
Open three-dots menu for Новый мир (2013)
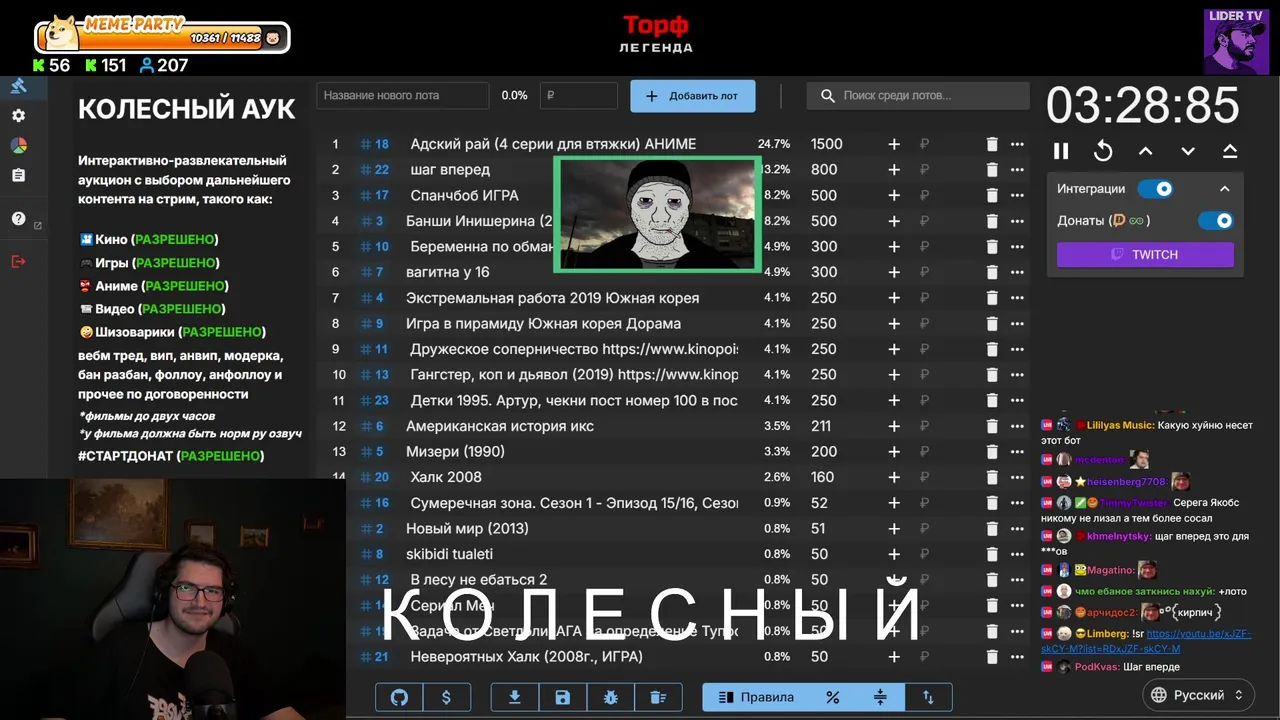pyautogui.click(x=1017, y=529)
